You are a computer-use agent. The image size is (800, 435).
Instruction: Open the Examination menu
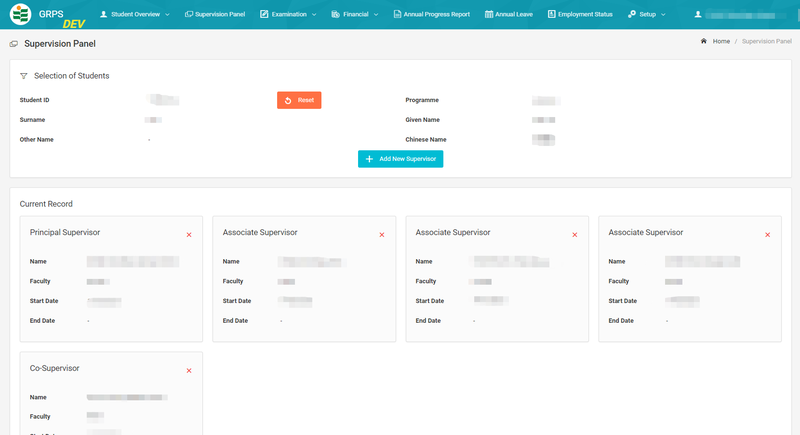288,14
